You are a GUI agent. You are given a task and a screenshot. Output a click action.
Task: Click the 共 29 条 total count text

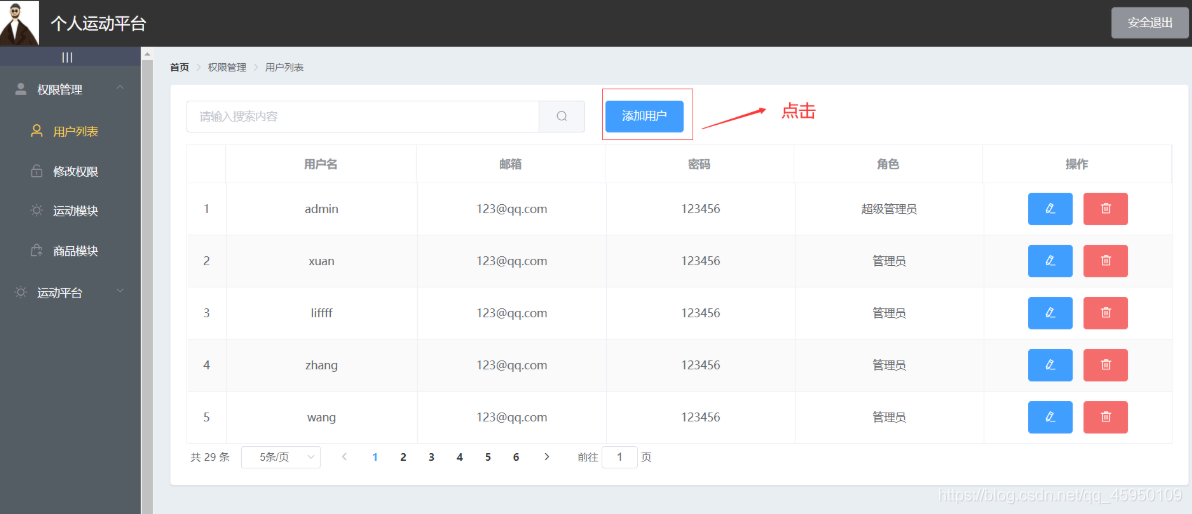210,457
